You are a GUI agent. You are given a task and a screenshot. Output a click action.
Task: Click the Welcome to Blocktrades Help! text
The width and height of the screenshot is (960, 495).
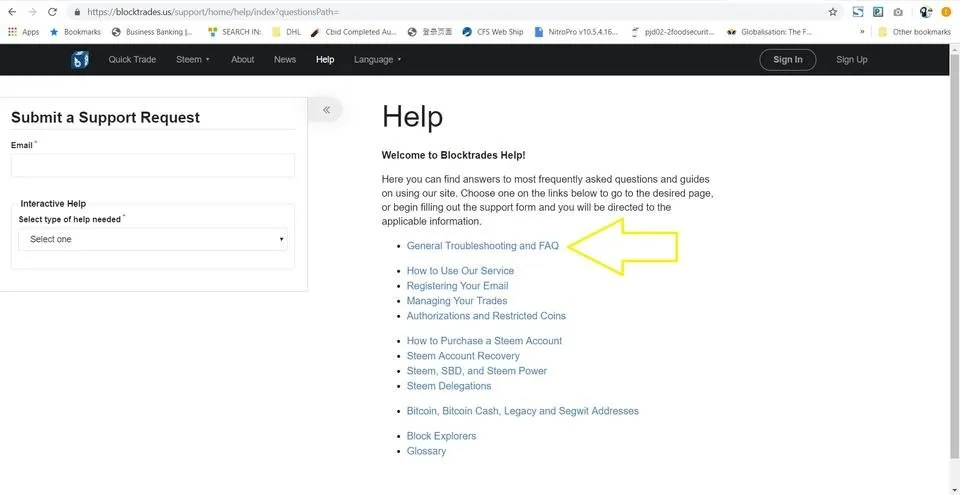[453, 156]
